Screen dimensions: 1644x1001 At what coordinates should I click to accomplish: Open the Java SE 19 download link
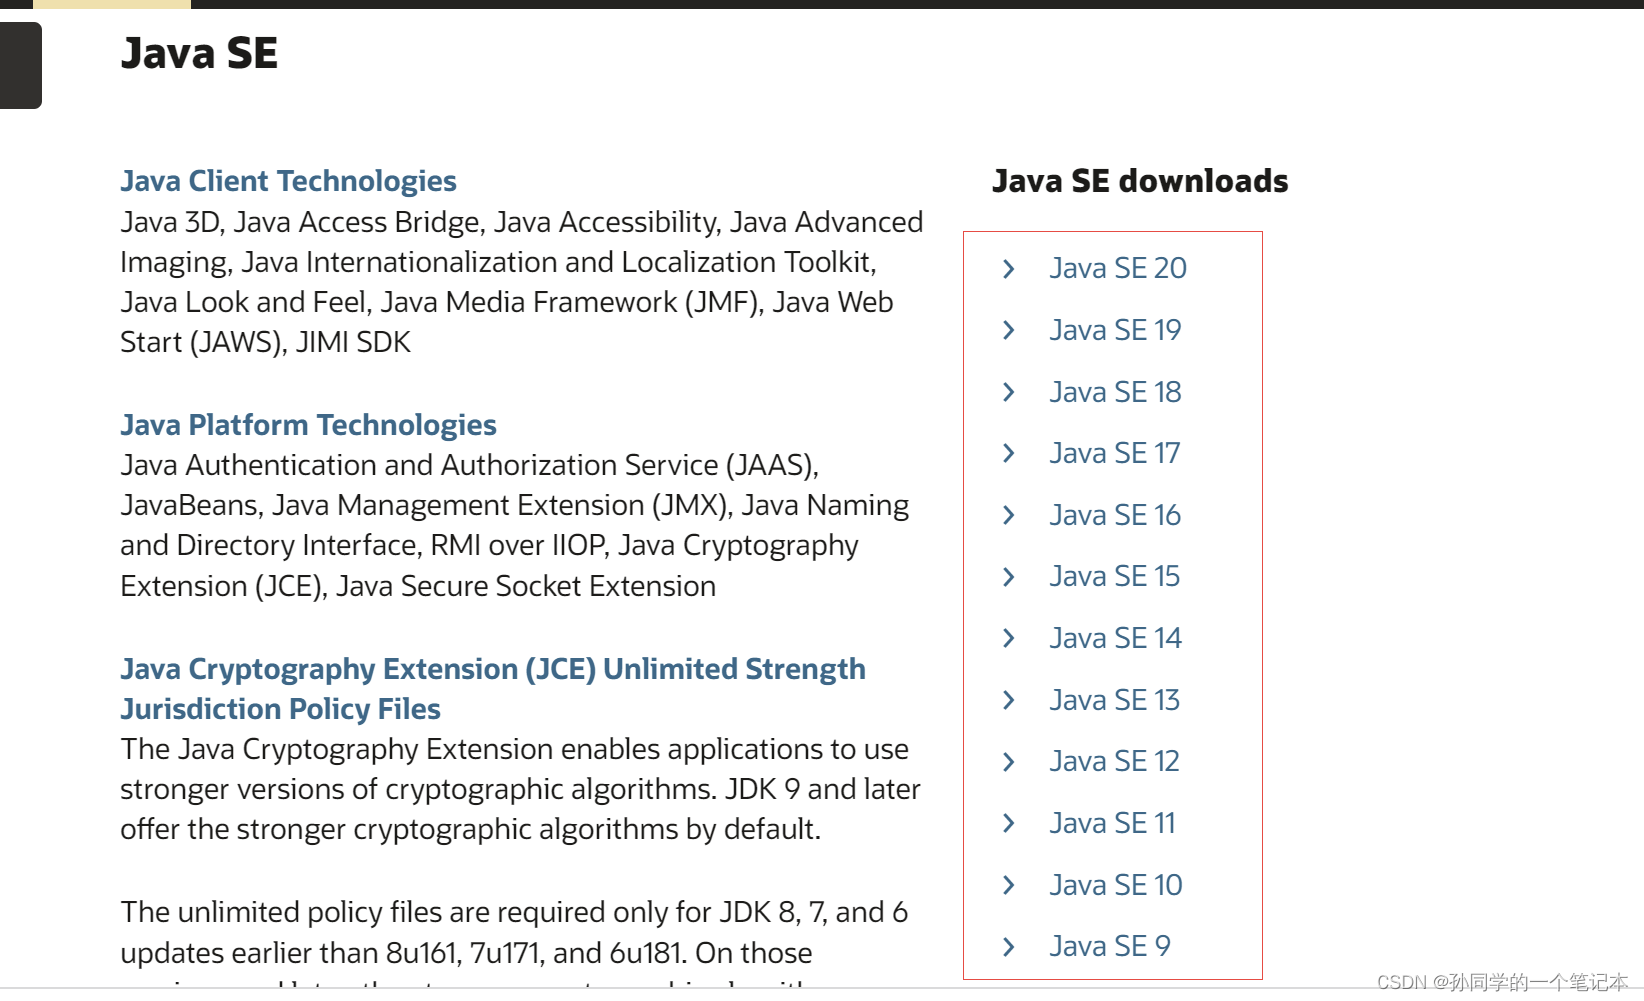[x=1115, y=330]
